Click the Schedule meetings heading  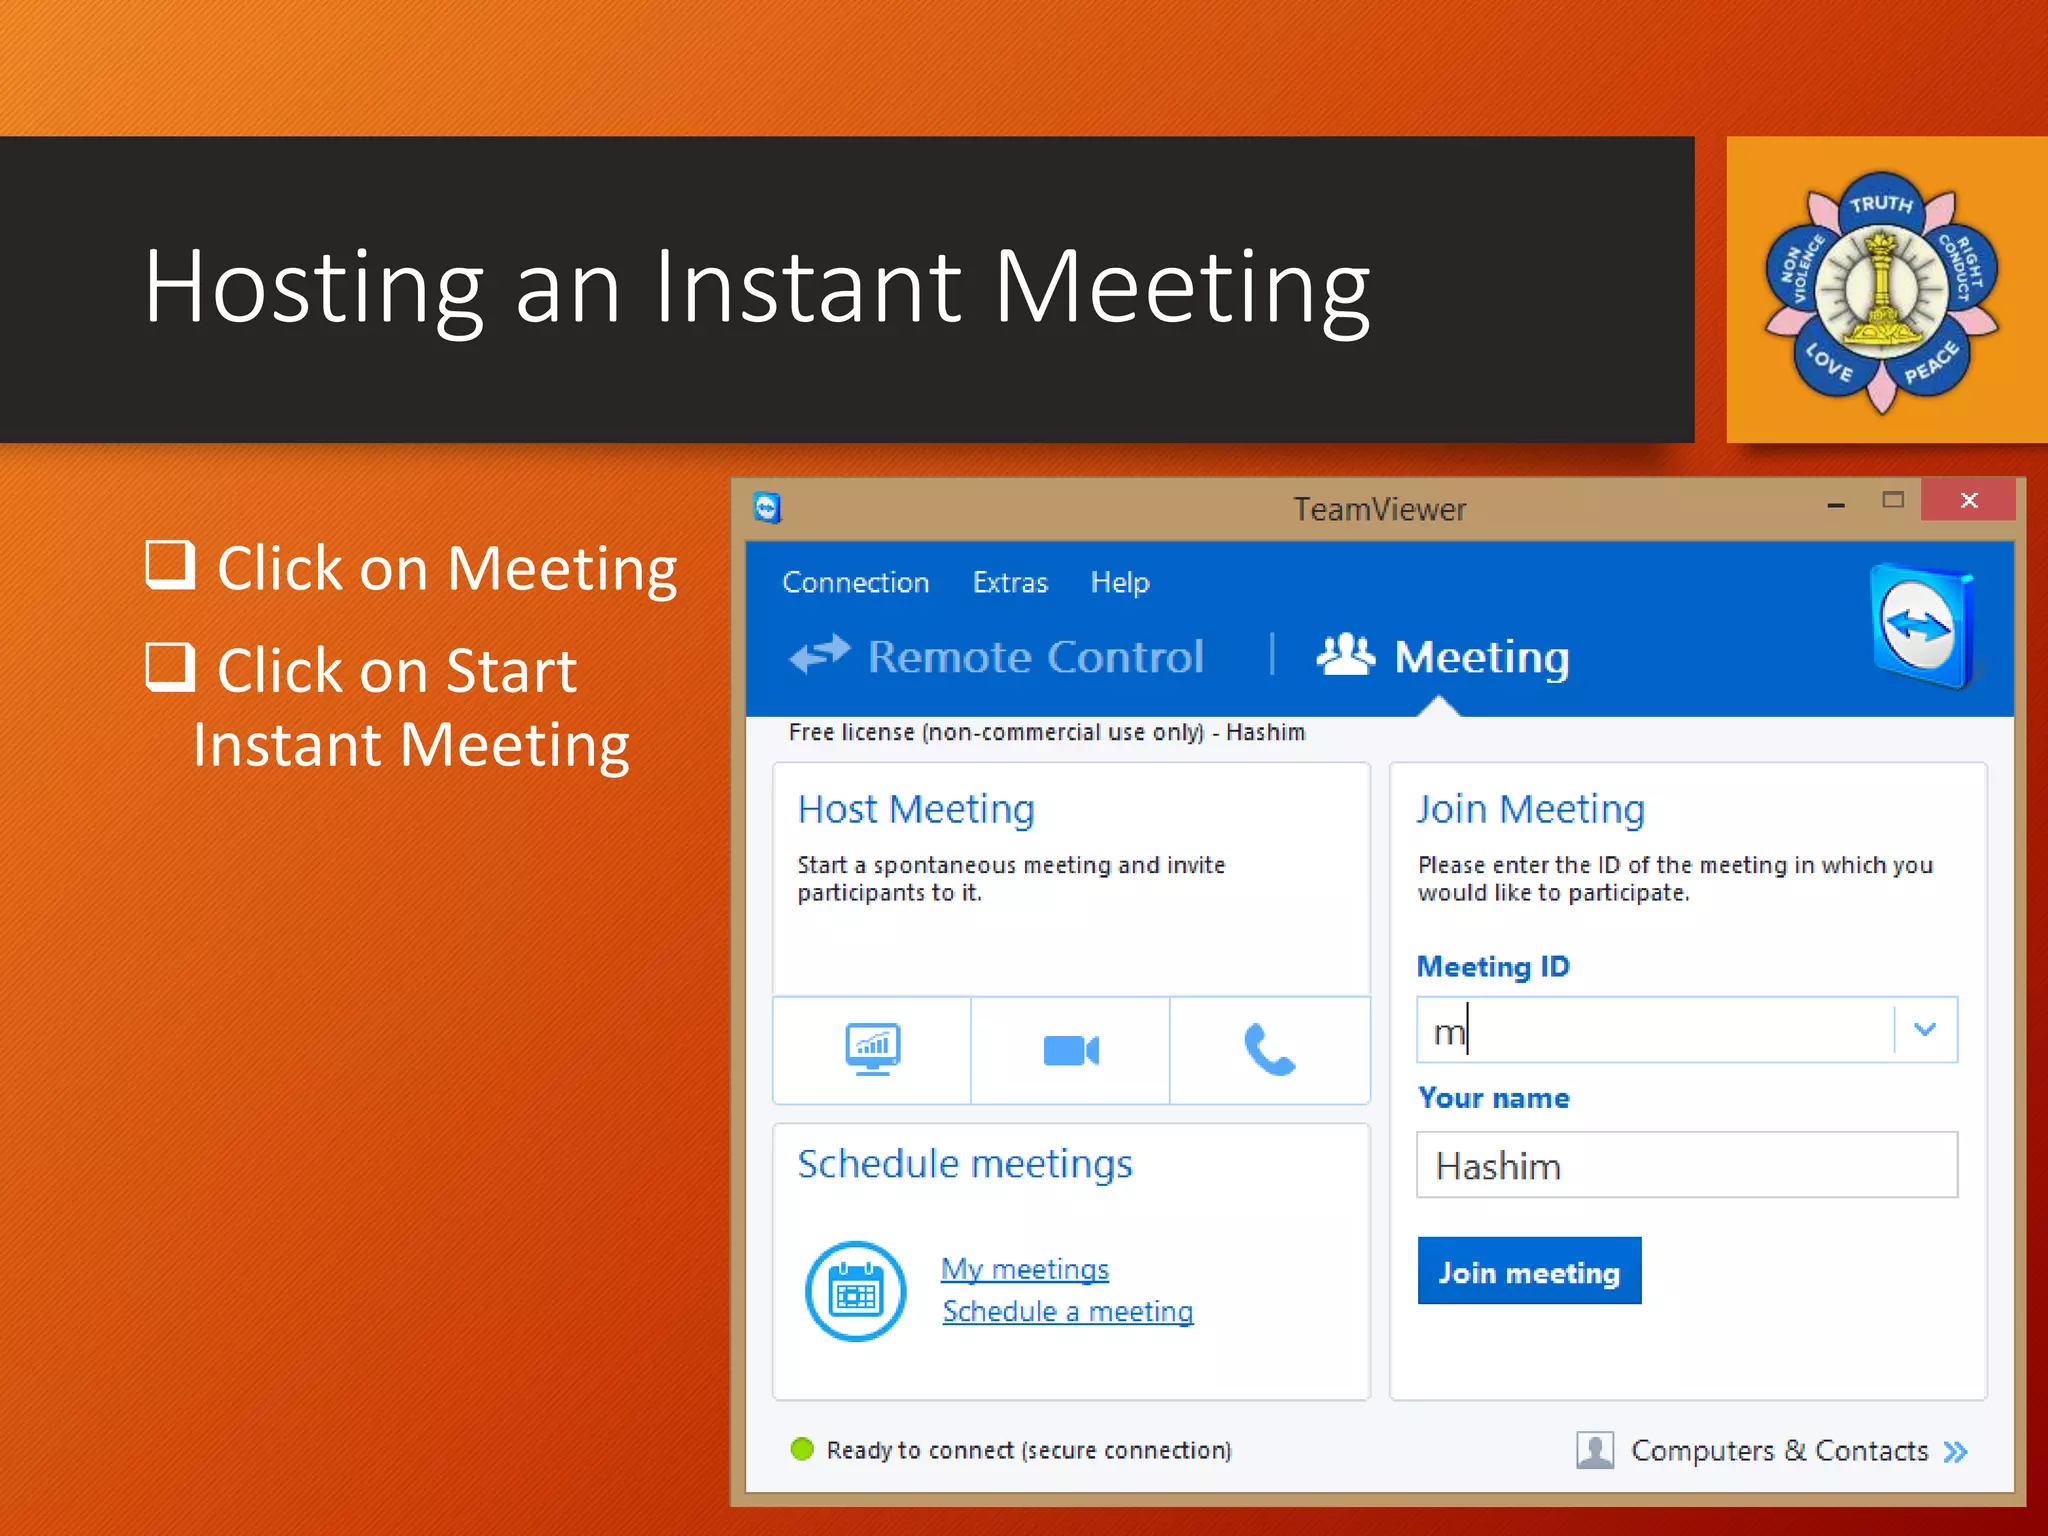[x=965, y=1165]
